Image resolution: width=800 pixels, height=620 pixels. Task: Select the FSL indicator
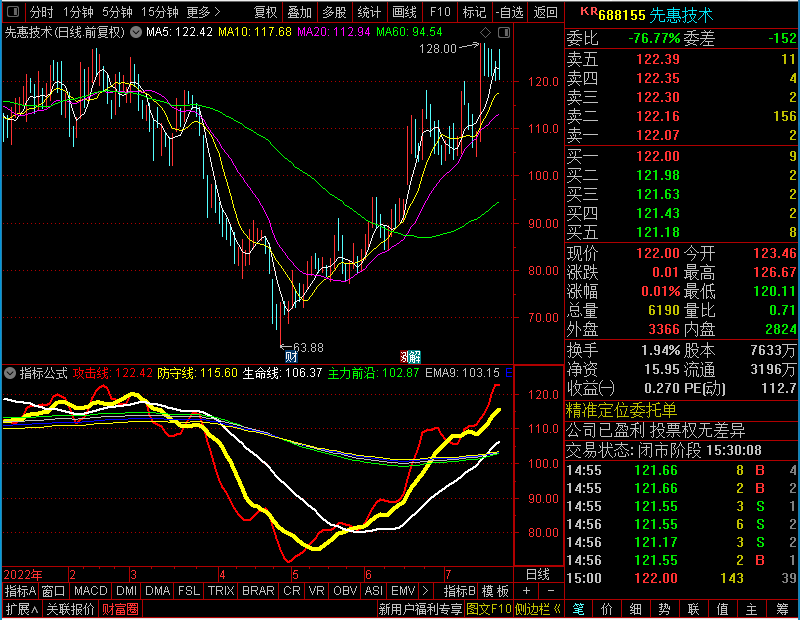(189, 591)
